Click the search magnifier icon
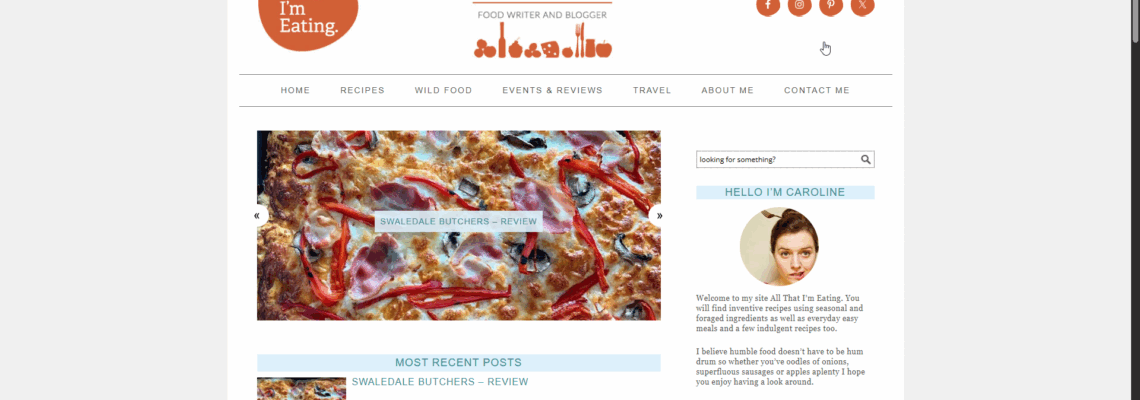Viewport: 1140px width, 400px height. [x=866, y=159]
